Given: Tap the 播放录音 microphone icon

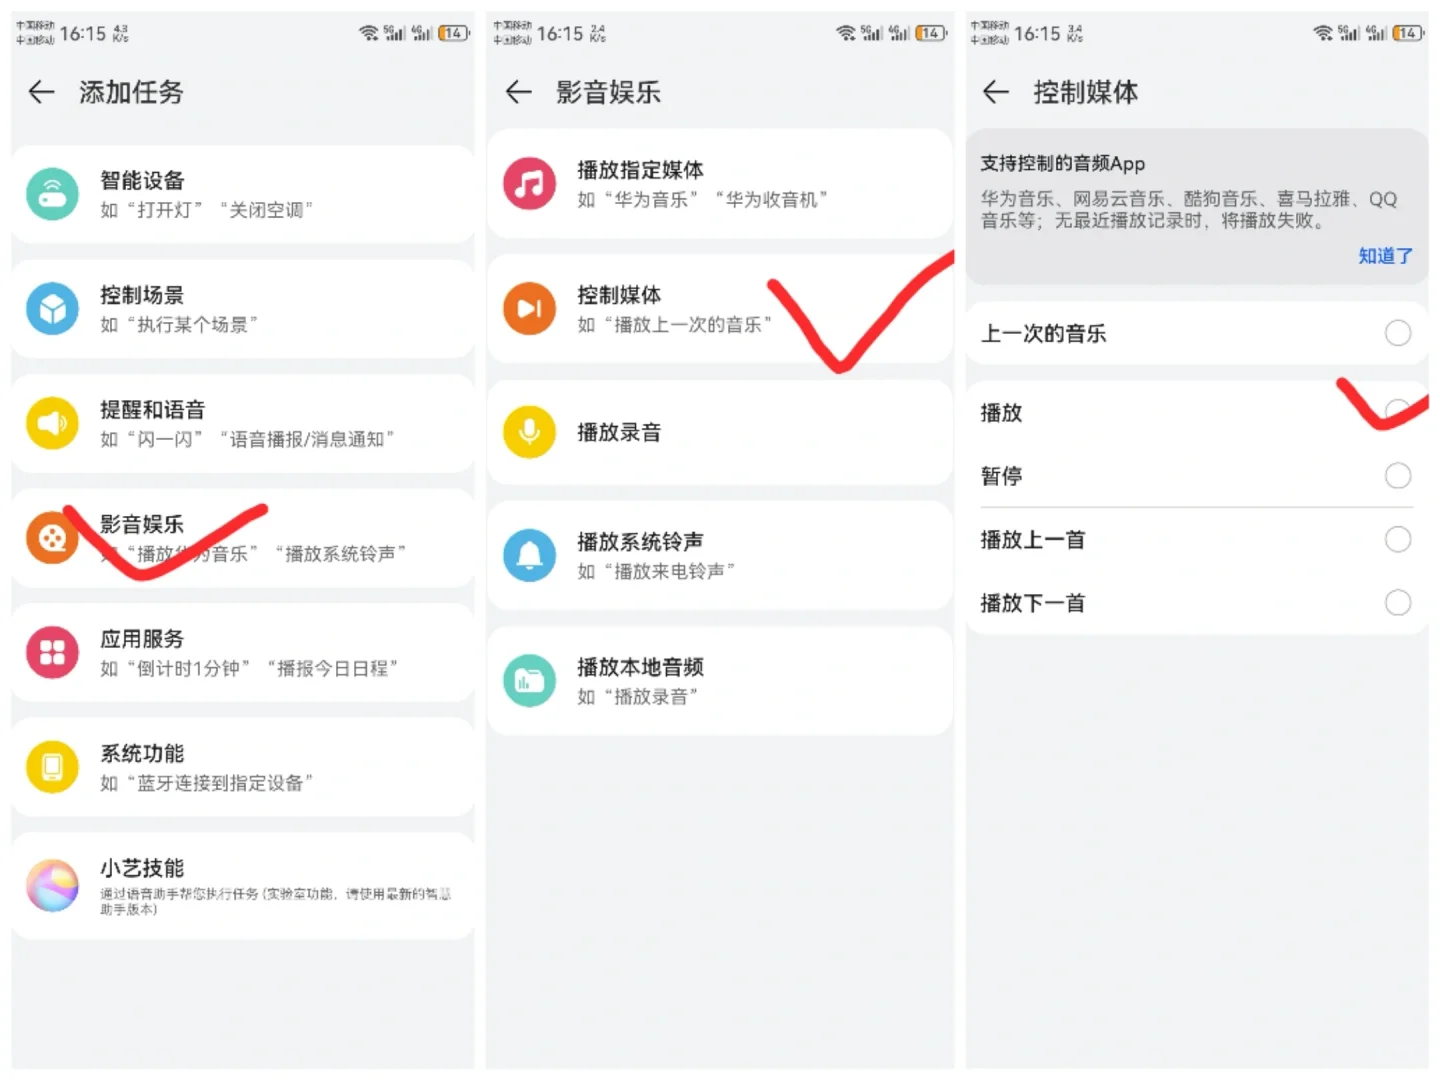Looking at the screenshot, I should [x=529, y=431].
